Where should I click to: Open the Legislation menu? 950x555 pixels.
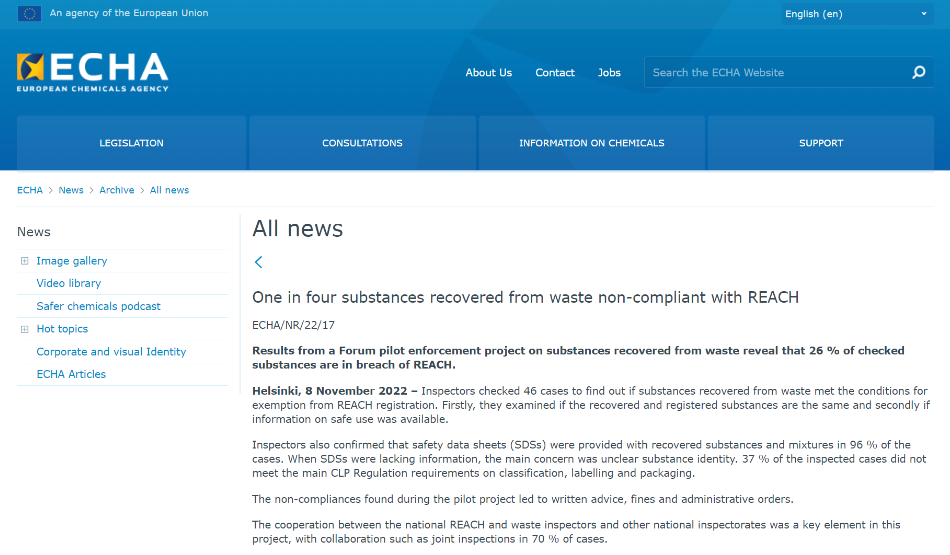click(131, 143)
